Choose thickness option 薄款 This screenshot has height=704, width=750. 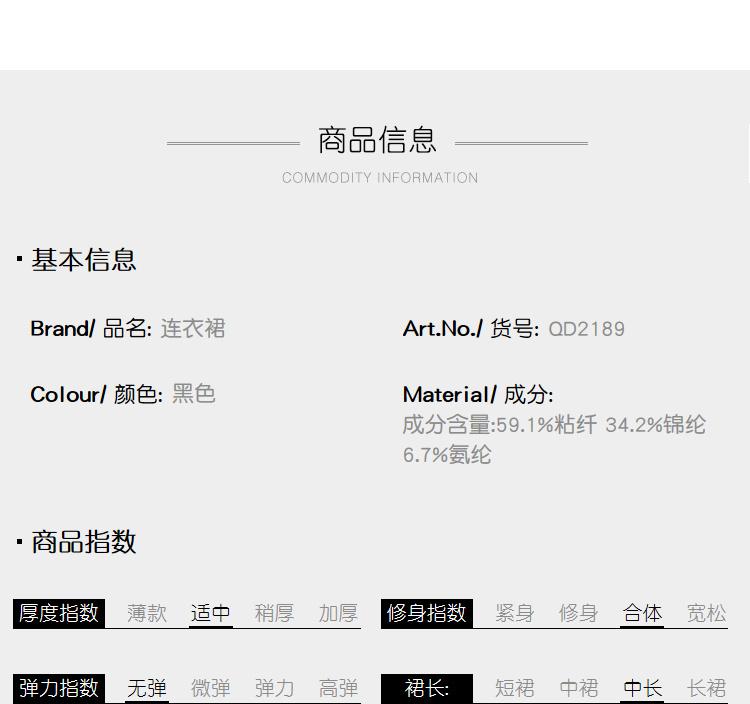pyautogui.click(x=147, y=614)
